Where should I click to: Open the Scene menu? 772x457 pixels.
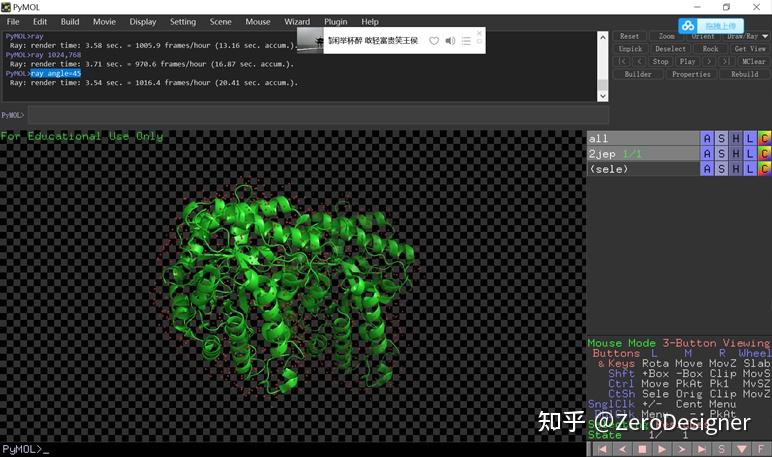[220, 22]
